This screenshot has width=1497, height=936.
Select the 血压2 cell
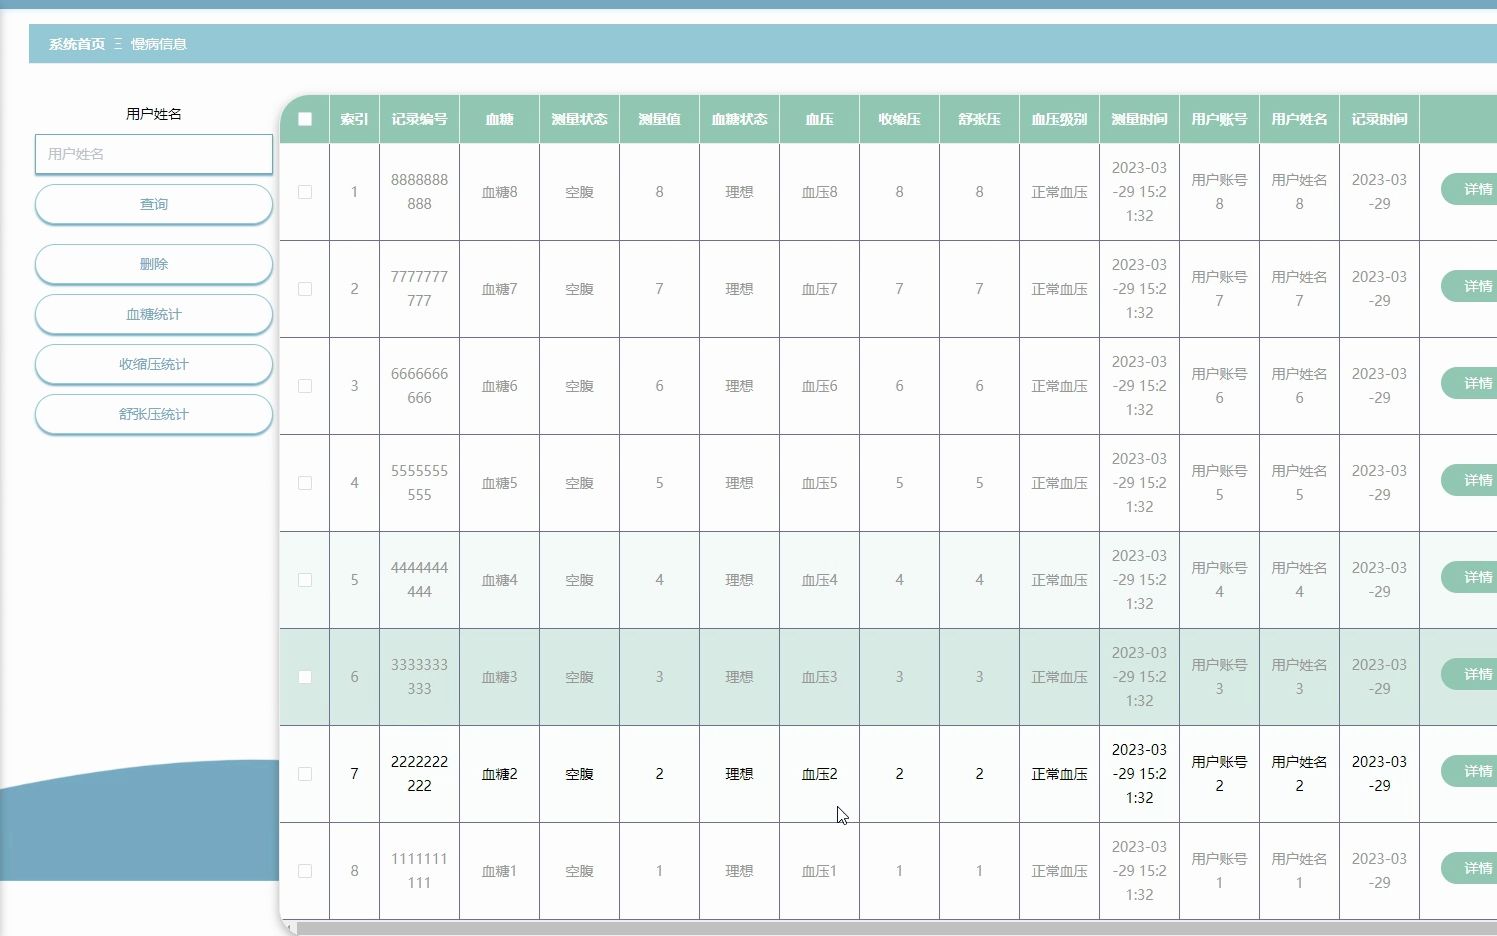point(819,774)
